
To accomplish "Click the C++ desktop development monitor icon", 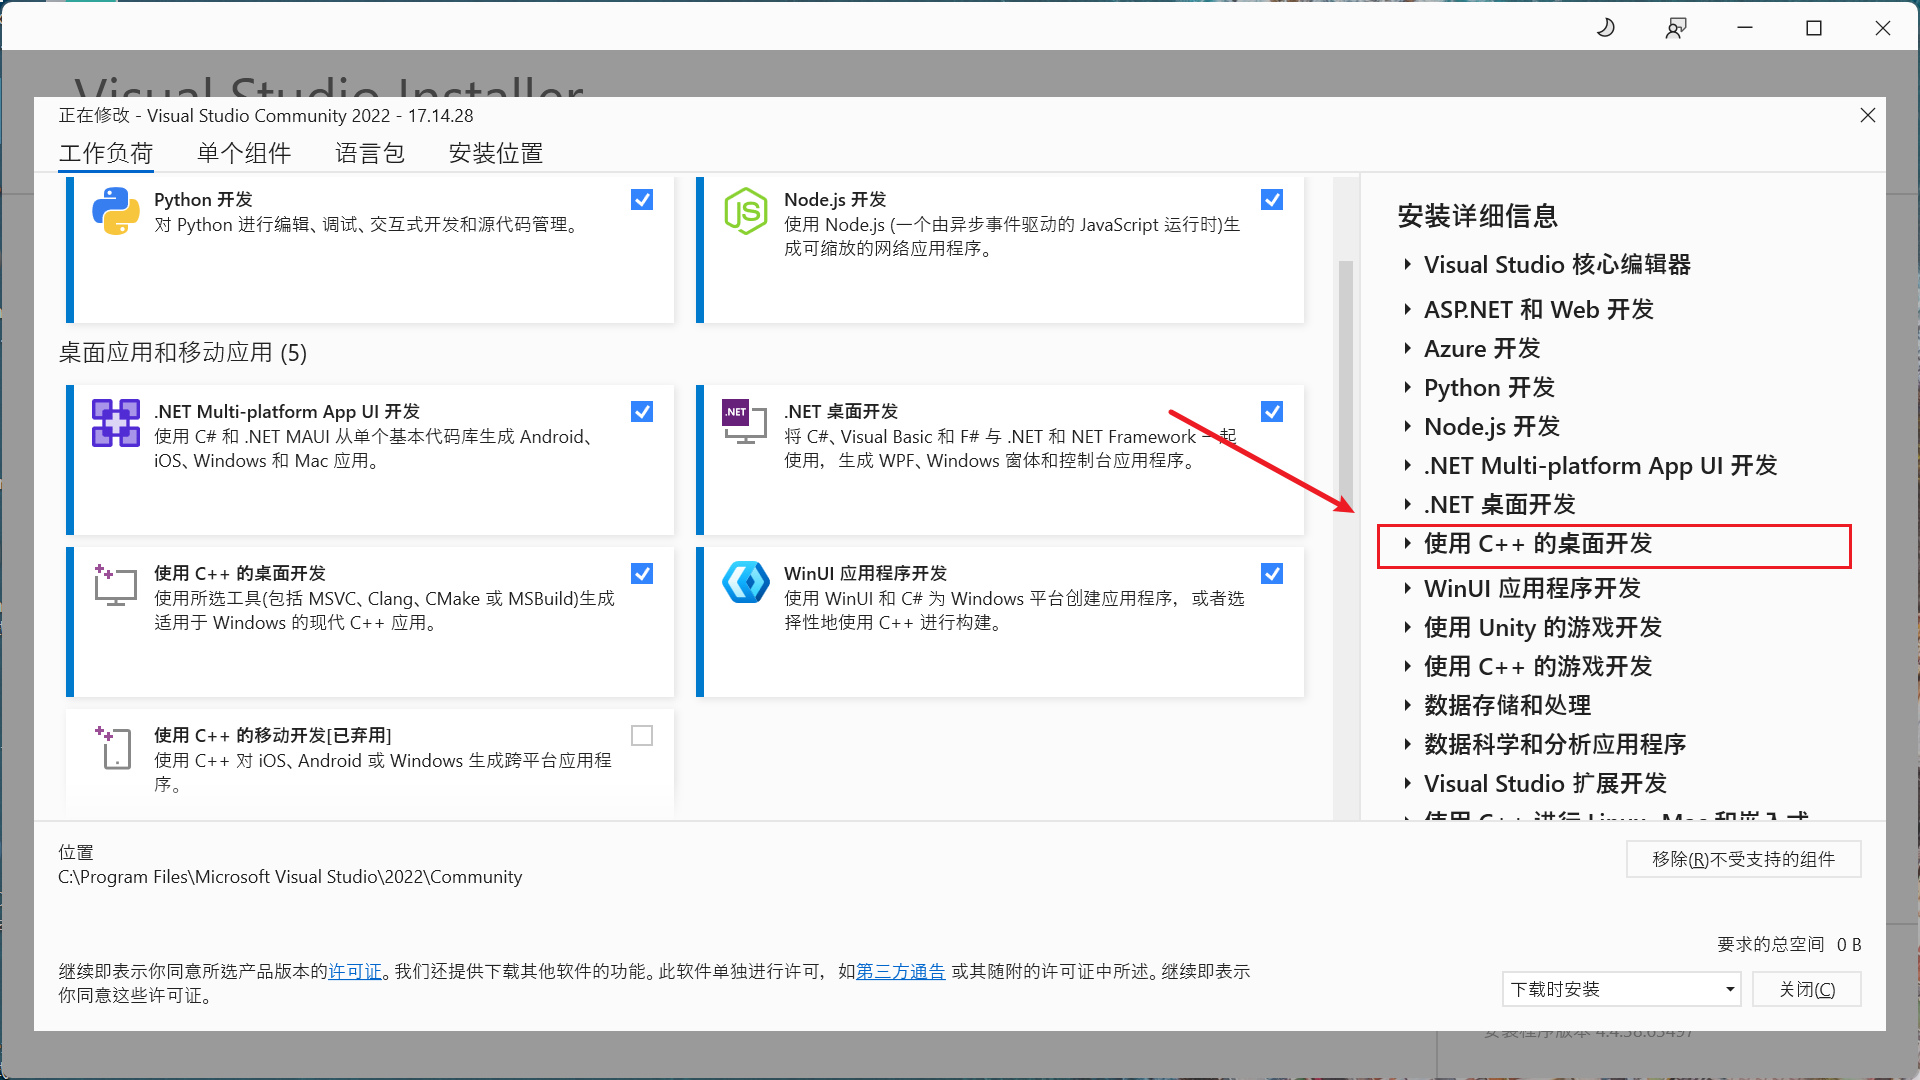I will [115, 585].
